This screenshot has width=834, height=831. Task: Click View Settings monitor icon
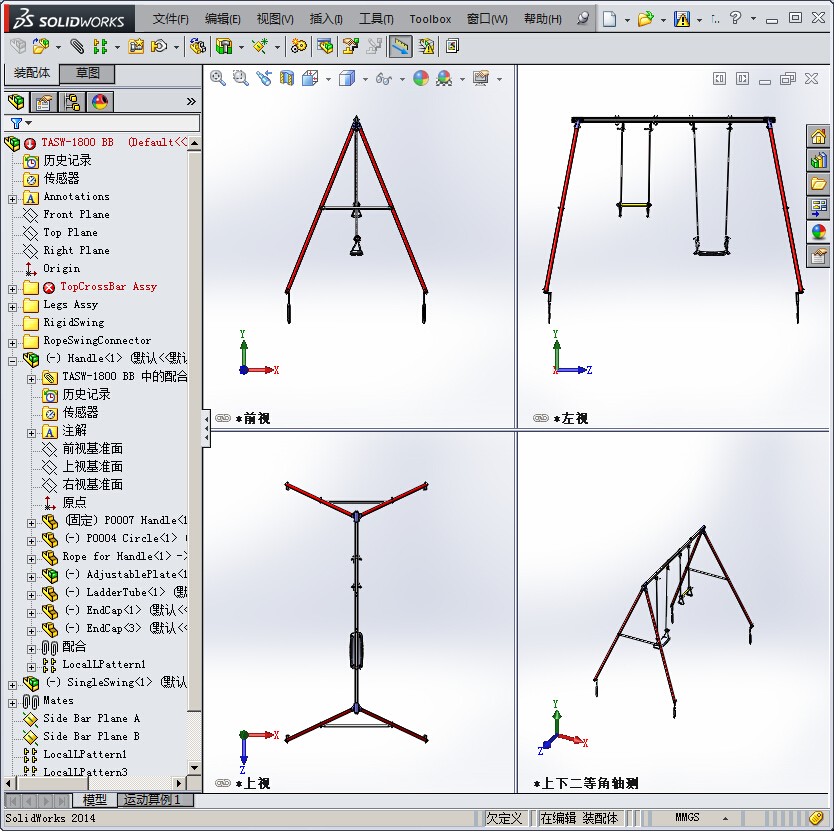point(481,78)
